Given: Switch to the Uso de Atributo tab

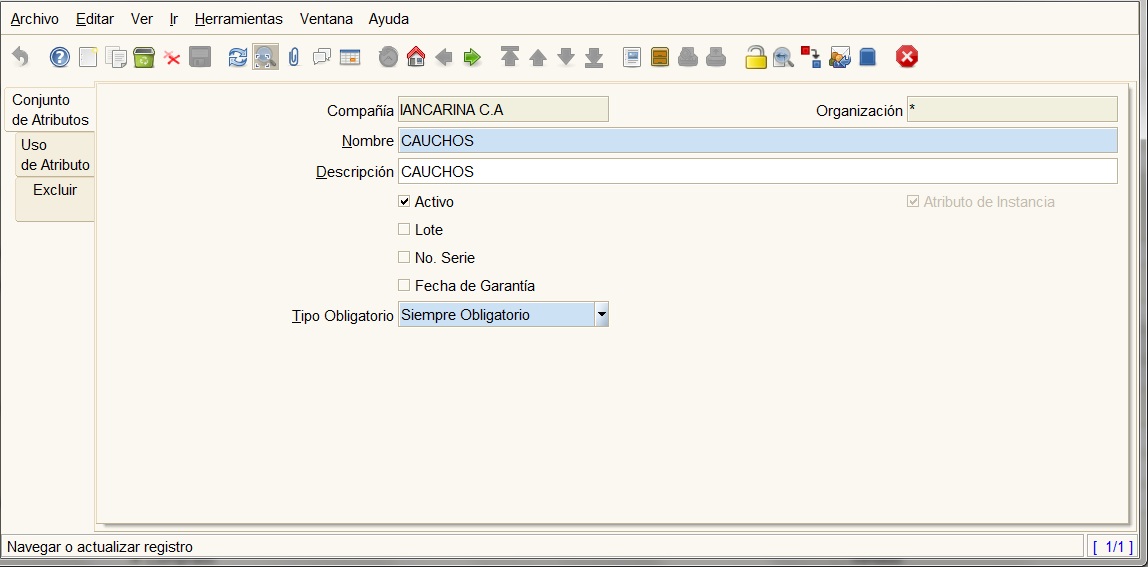Looking at the screenshot, I should [x=55, y=155].
